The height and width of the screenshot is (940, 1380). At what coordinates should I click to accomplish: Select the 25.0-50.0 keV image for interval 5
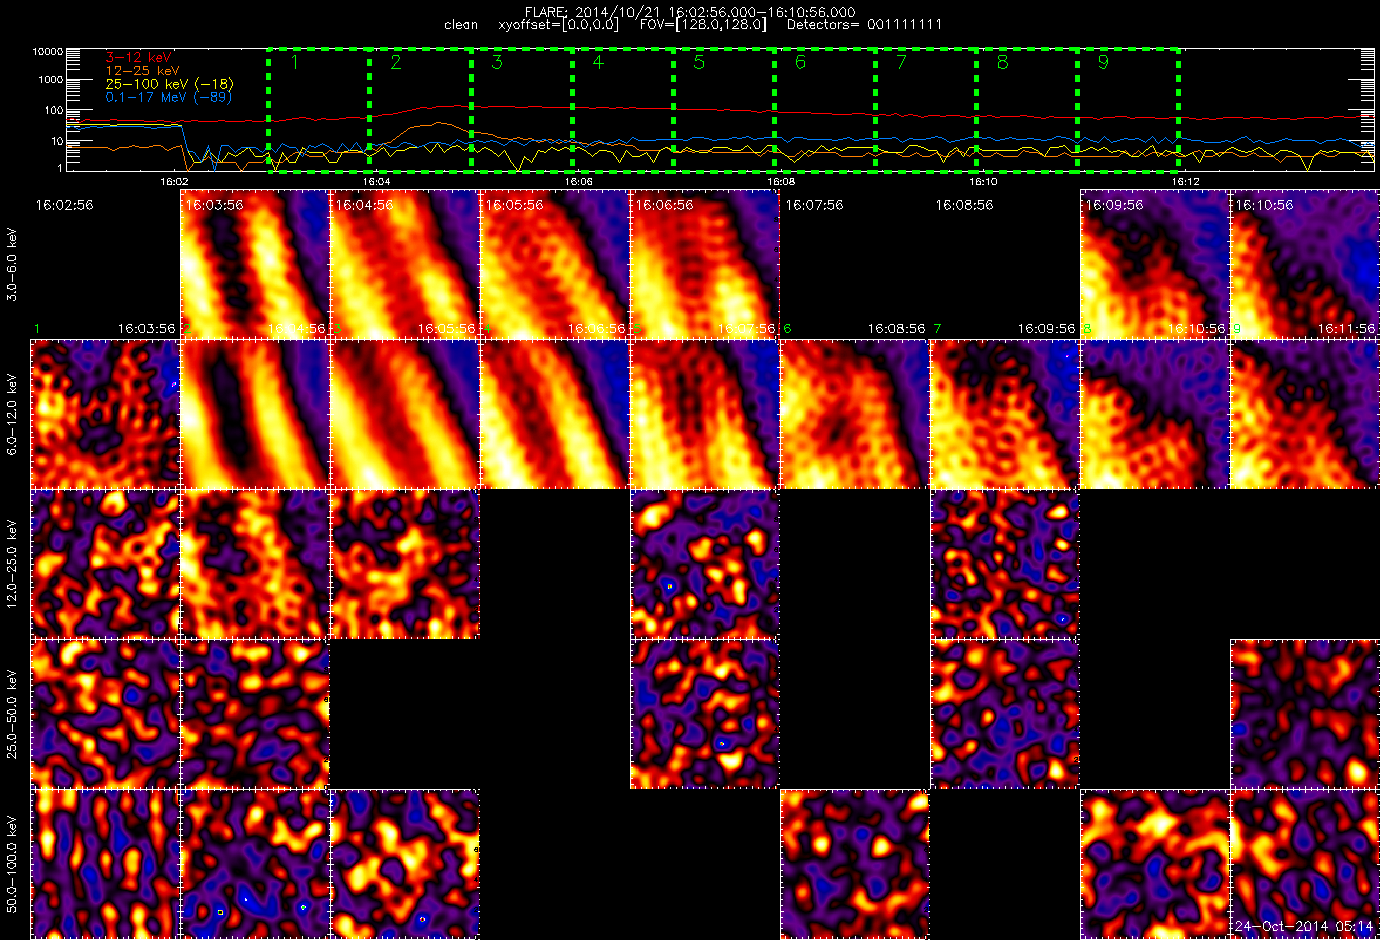point(705,714)
